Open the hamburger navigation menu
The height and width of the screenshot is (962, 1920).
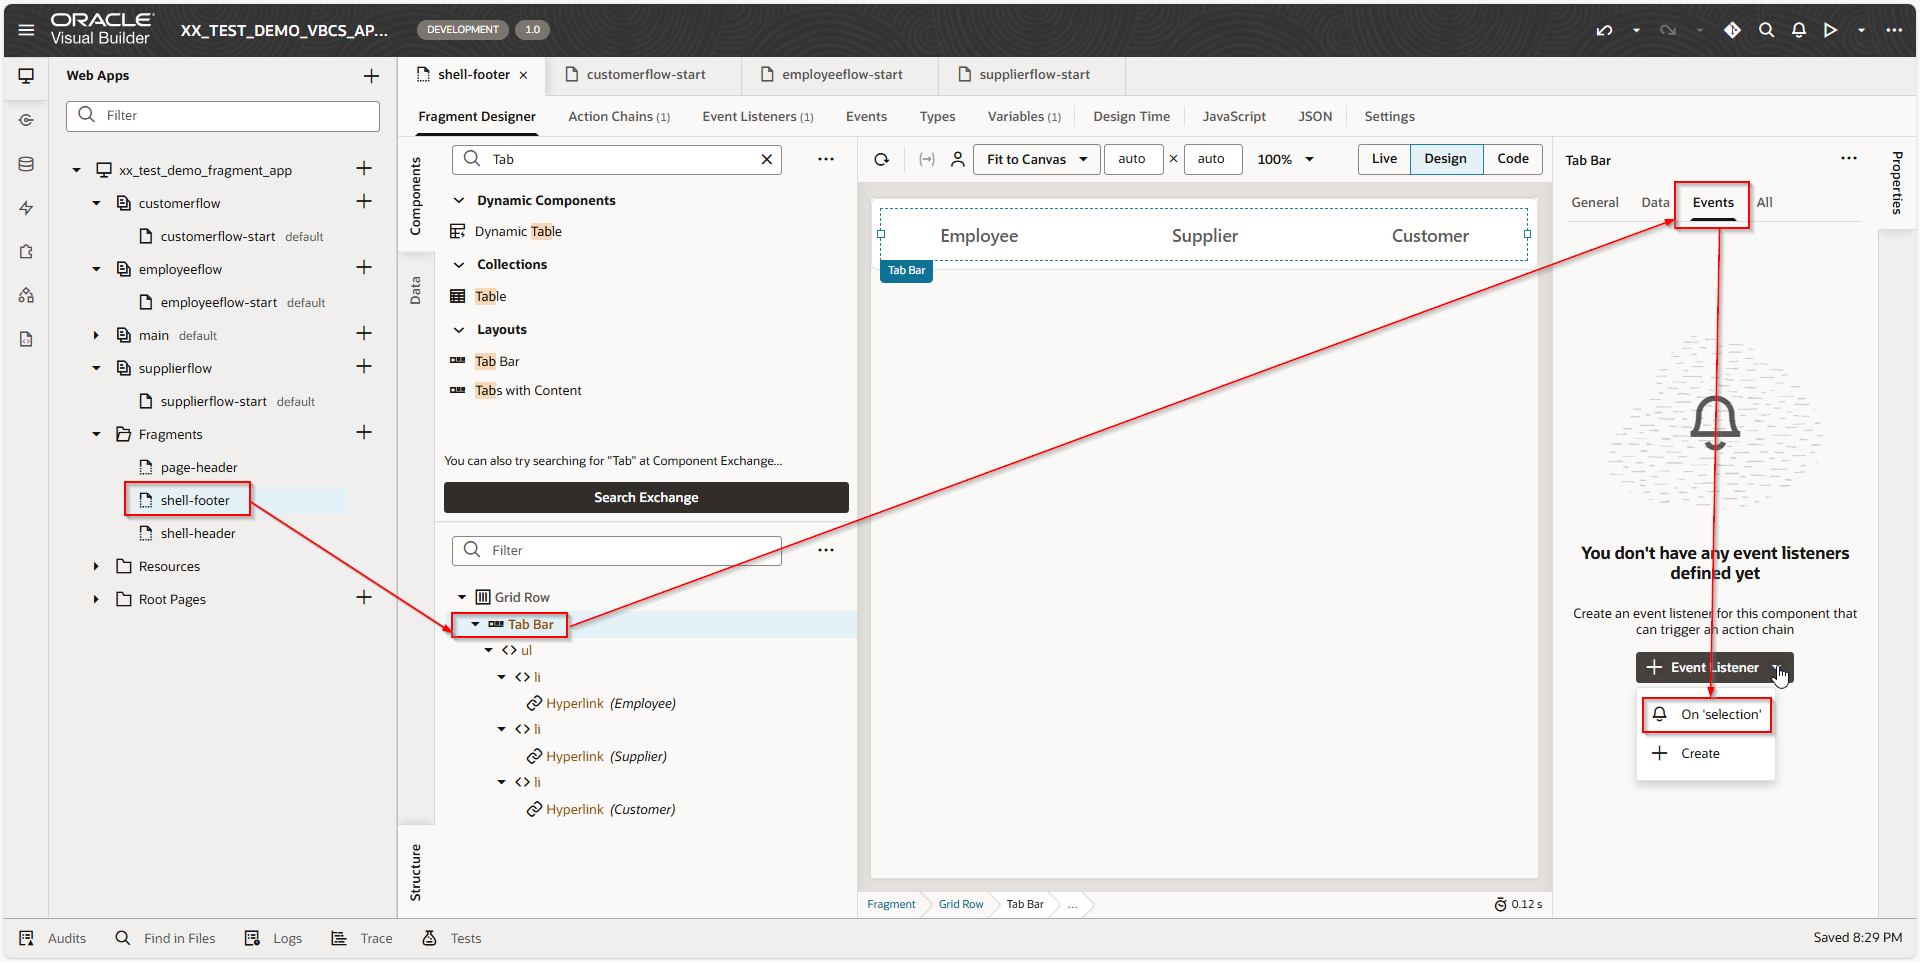coord(26,30)
